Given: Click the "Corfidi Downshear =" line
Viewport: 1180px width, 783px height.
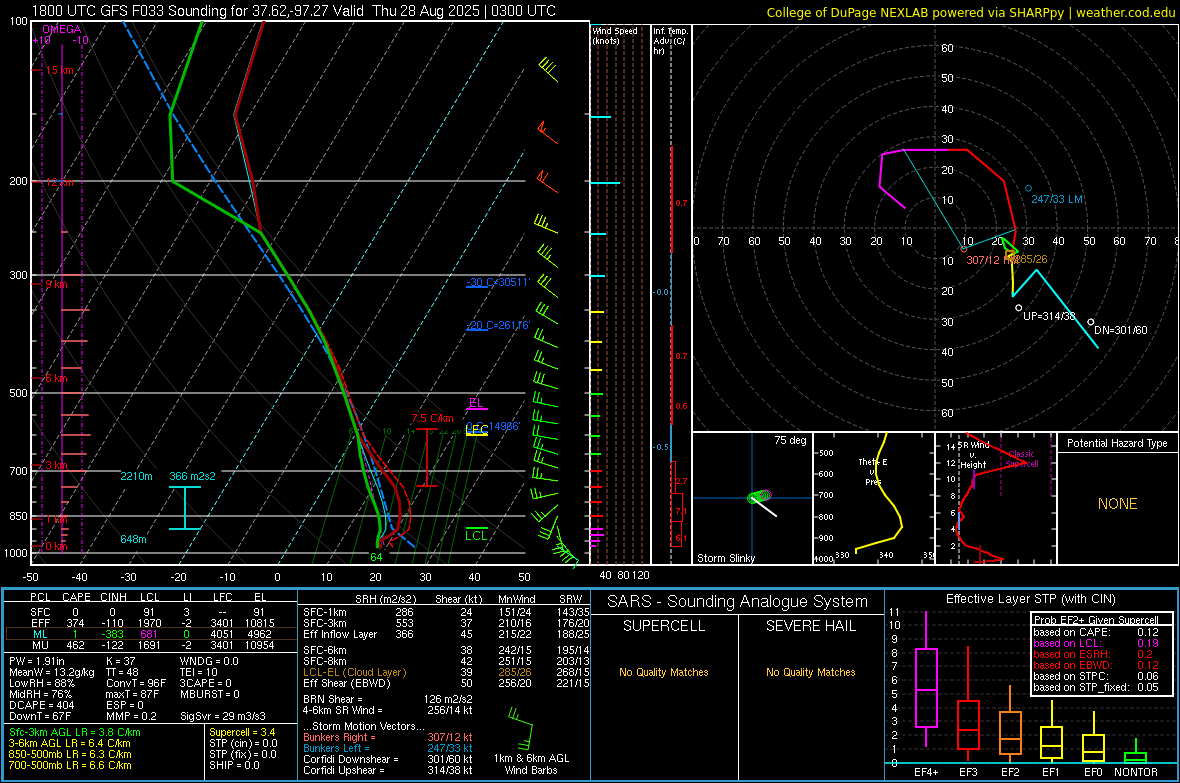Looking at the screenshot, I should point(388,760).
